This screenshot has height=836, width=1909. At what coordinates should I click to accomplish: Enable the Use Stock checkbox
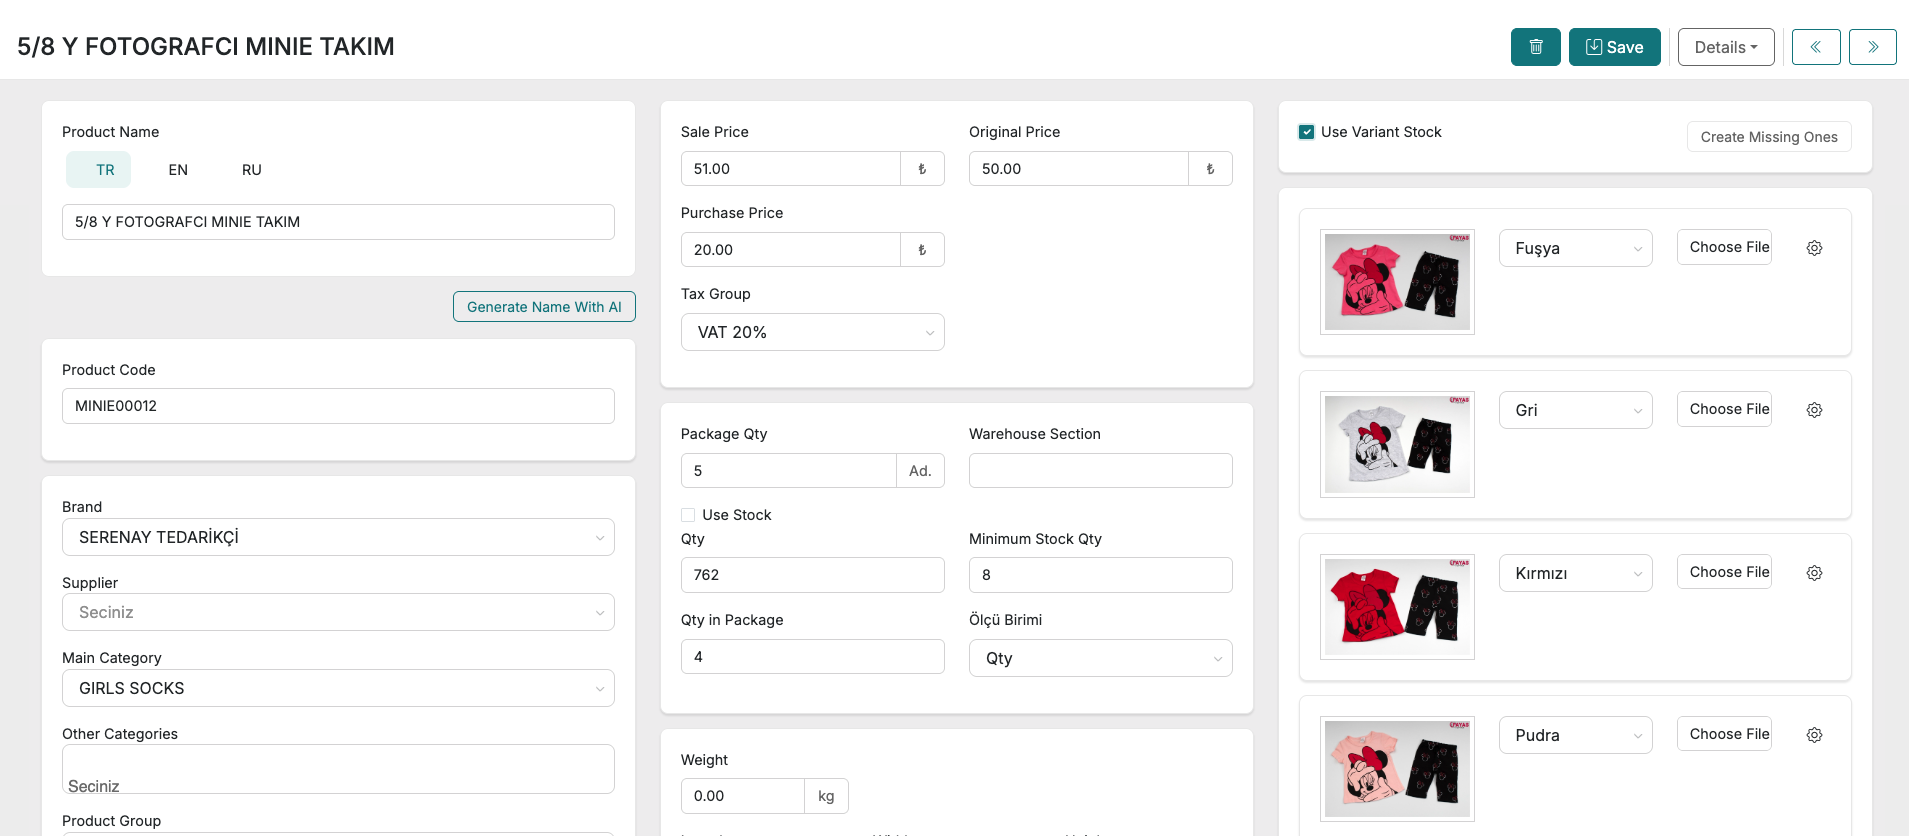click(x=688, y=515)
